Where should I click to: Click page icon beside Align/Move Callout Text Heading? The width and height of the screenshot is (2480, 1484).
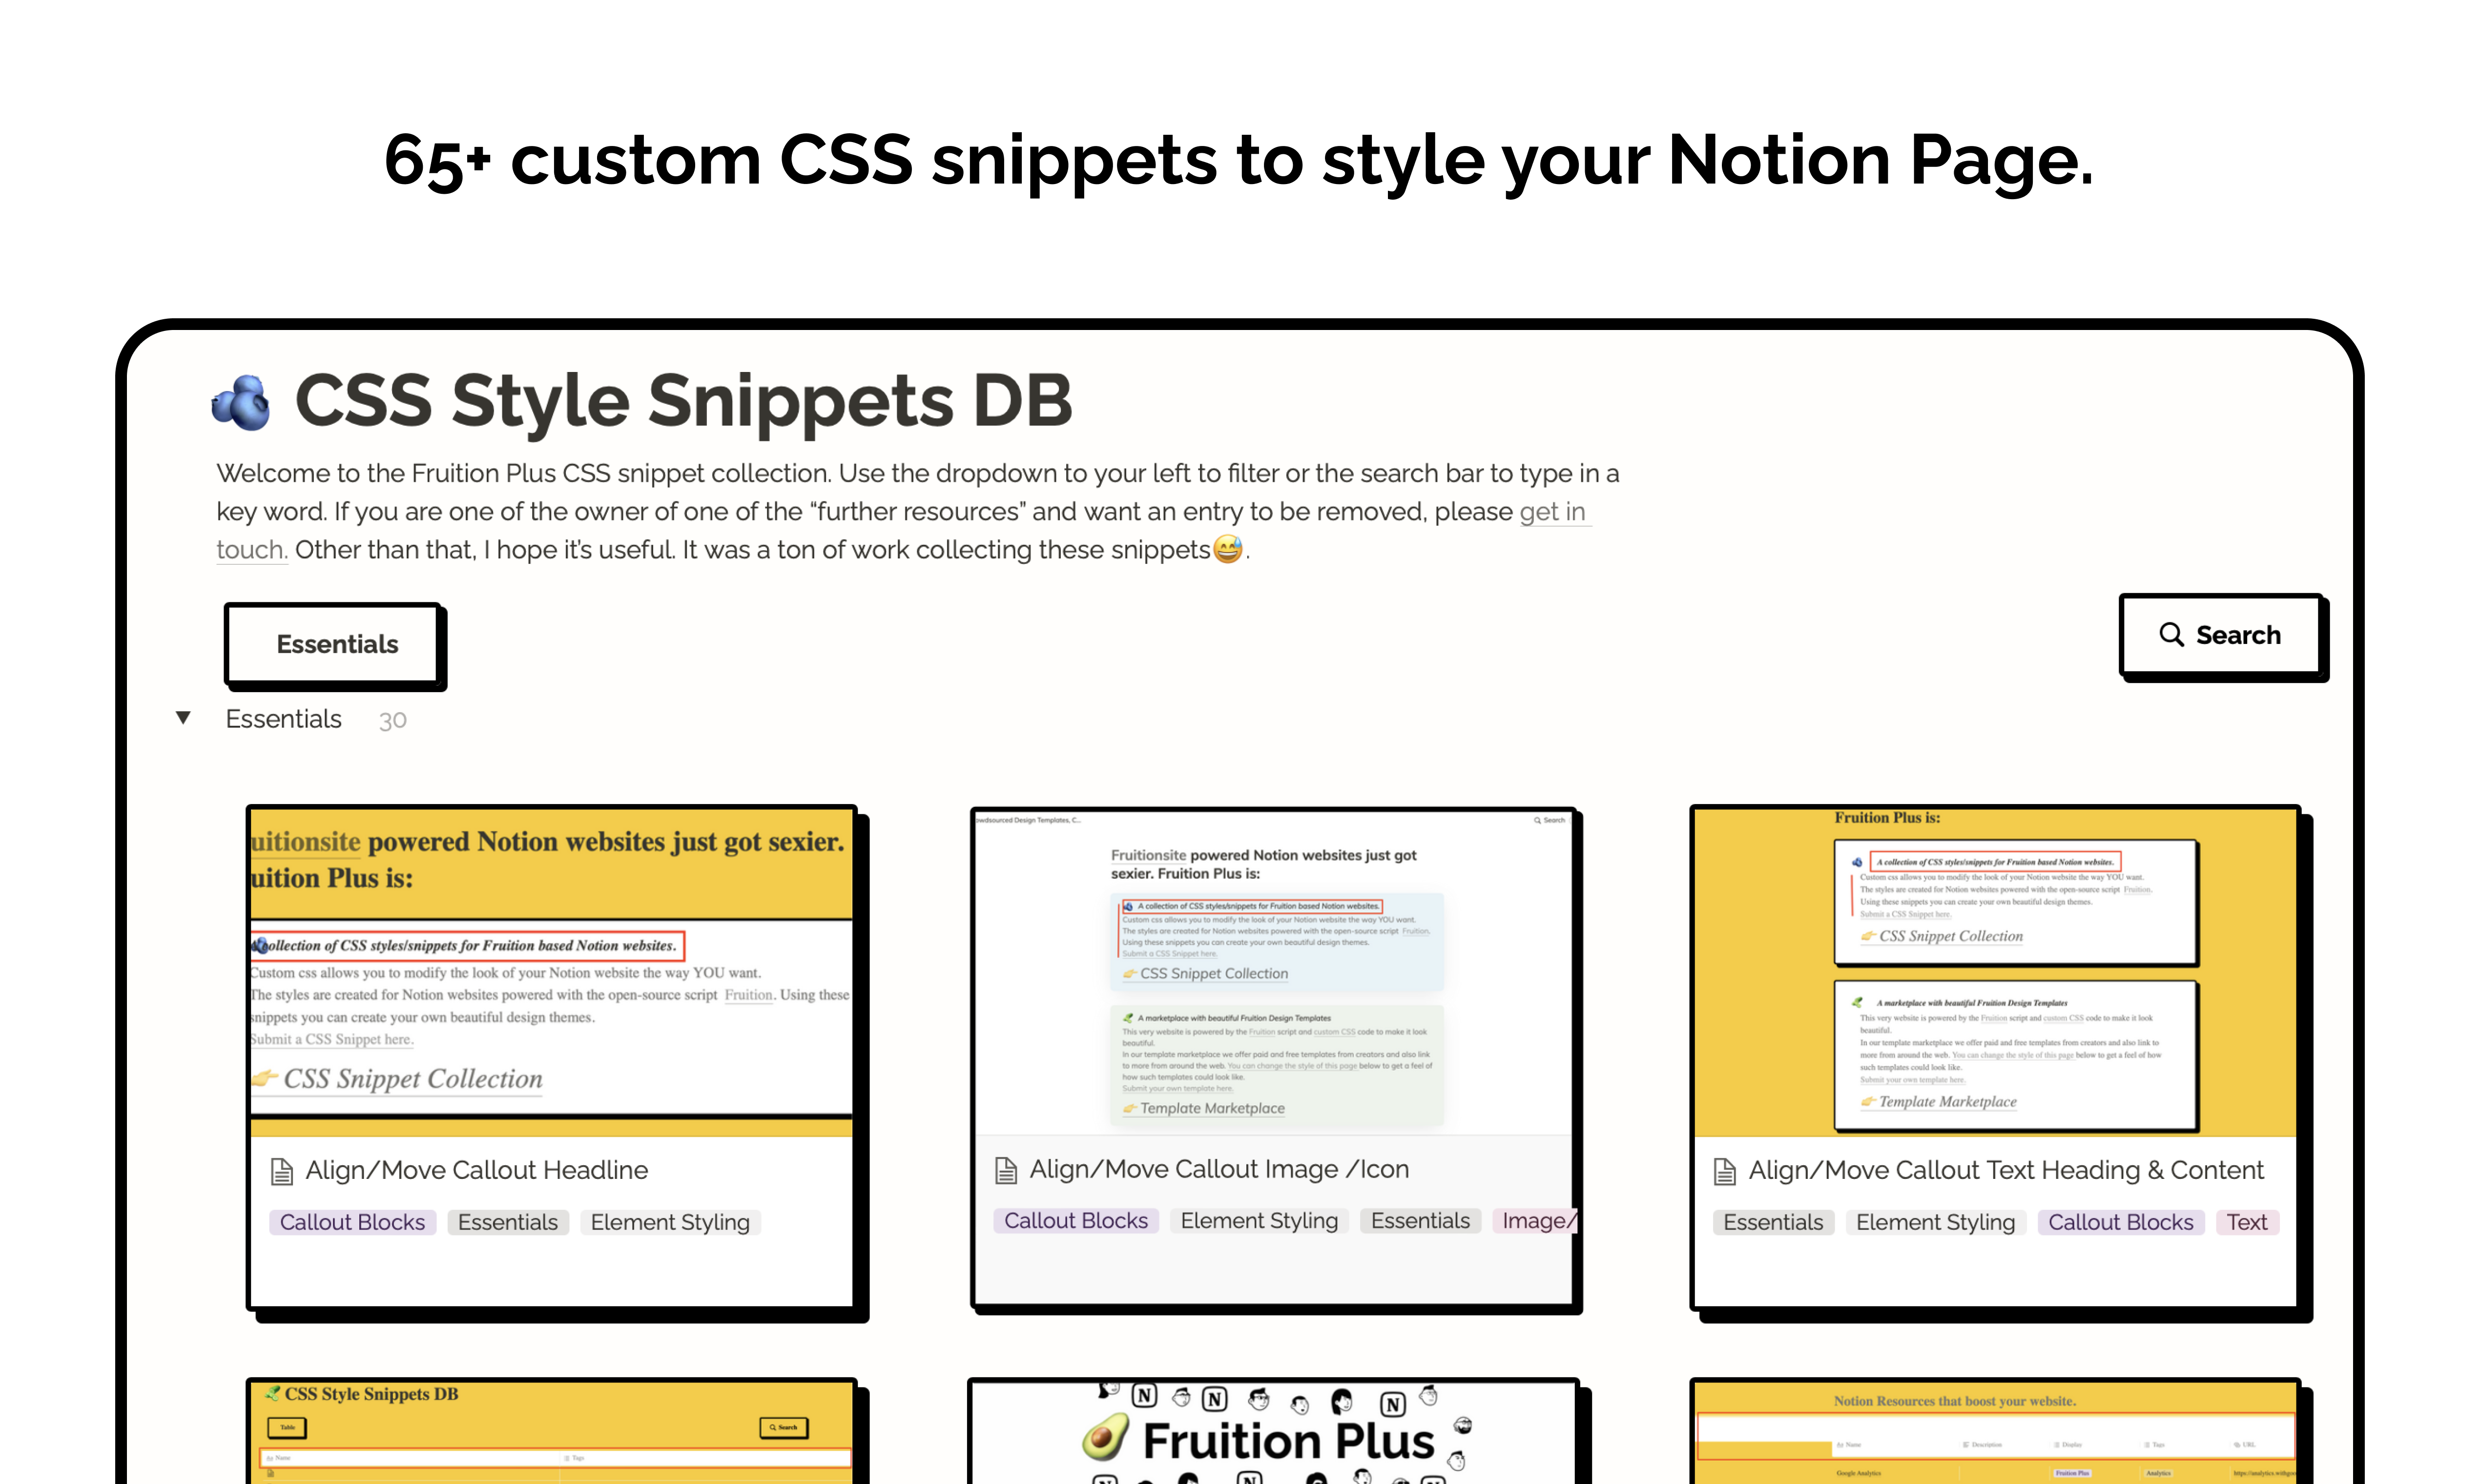click(x=1725, y=1171)
